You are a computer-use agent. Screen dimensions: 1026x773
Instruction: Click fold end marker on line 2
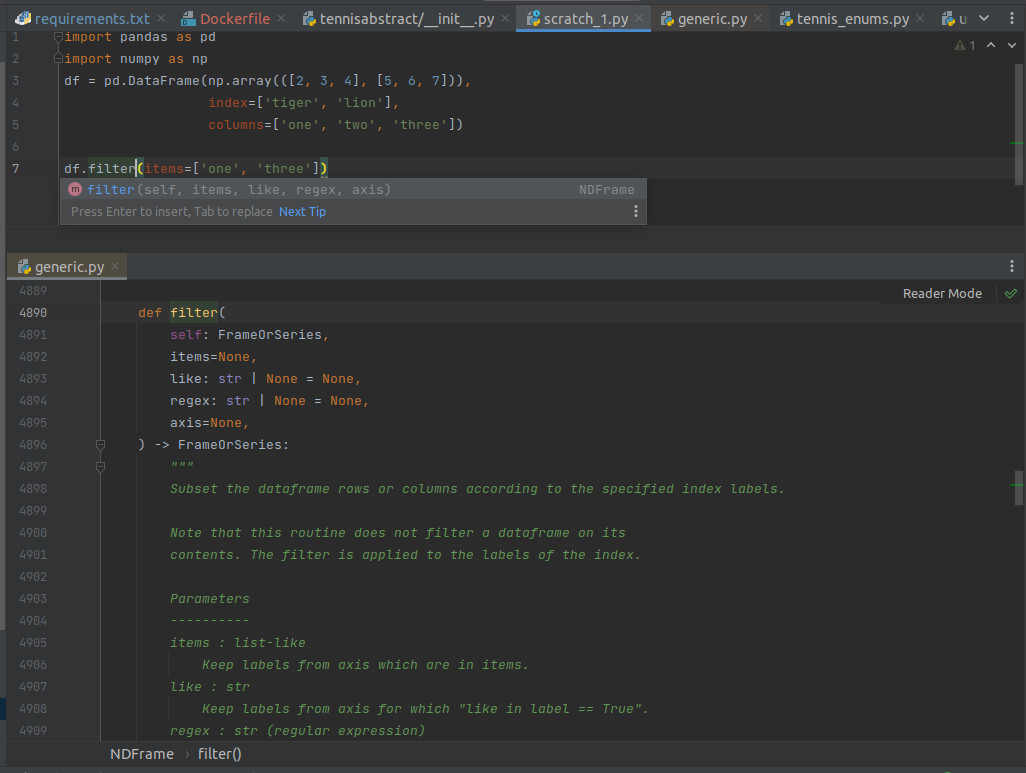[58, 59]
